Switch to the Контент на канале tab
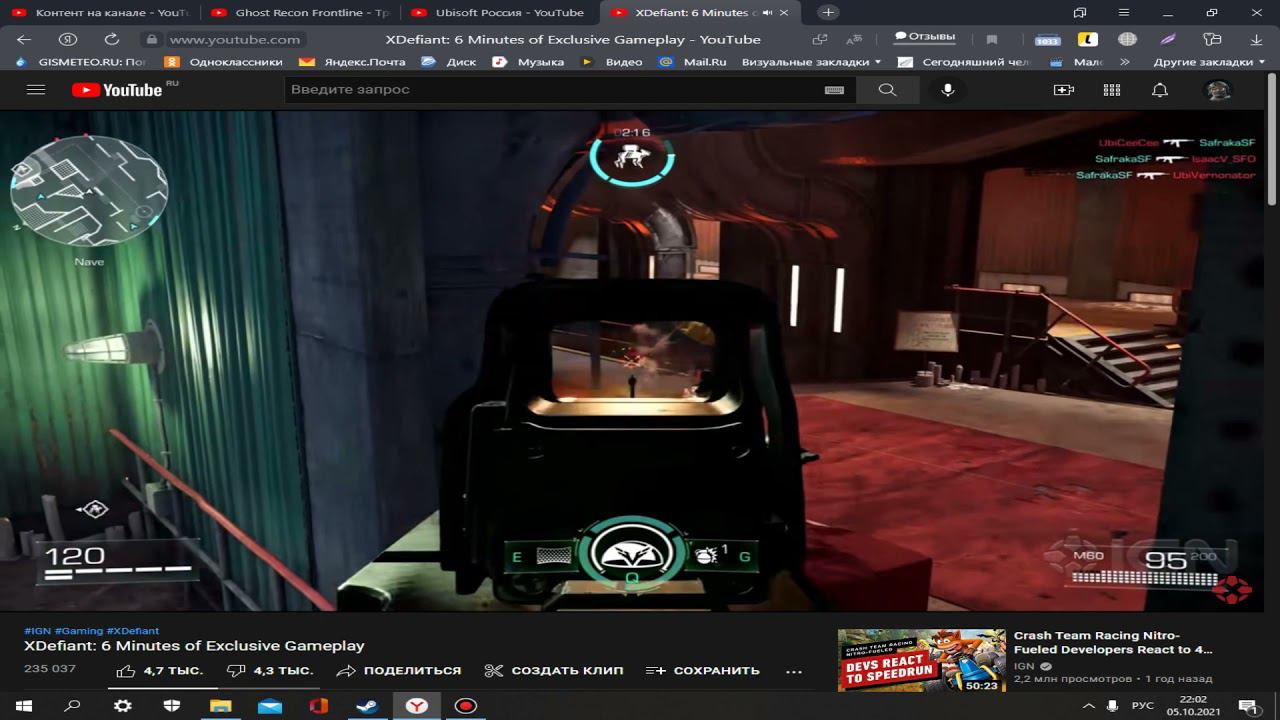The image size is (1280, 720). tap(100, 13)
